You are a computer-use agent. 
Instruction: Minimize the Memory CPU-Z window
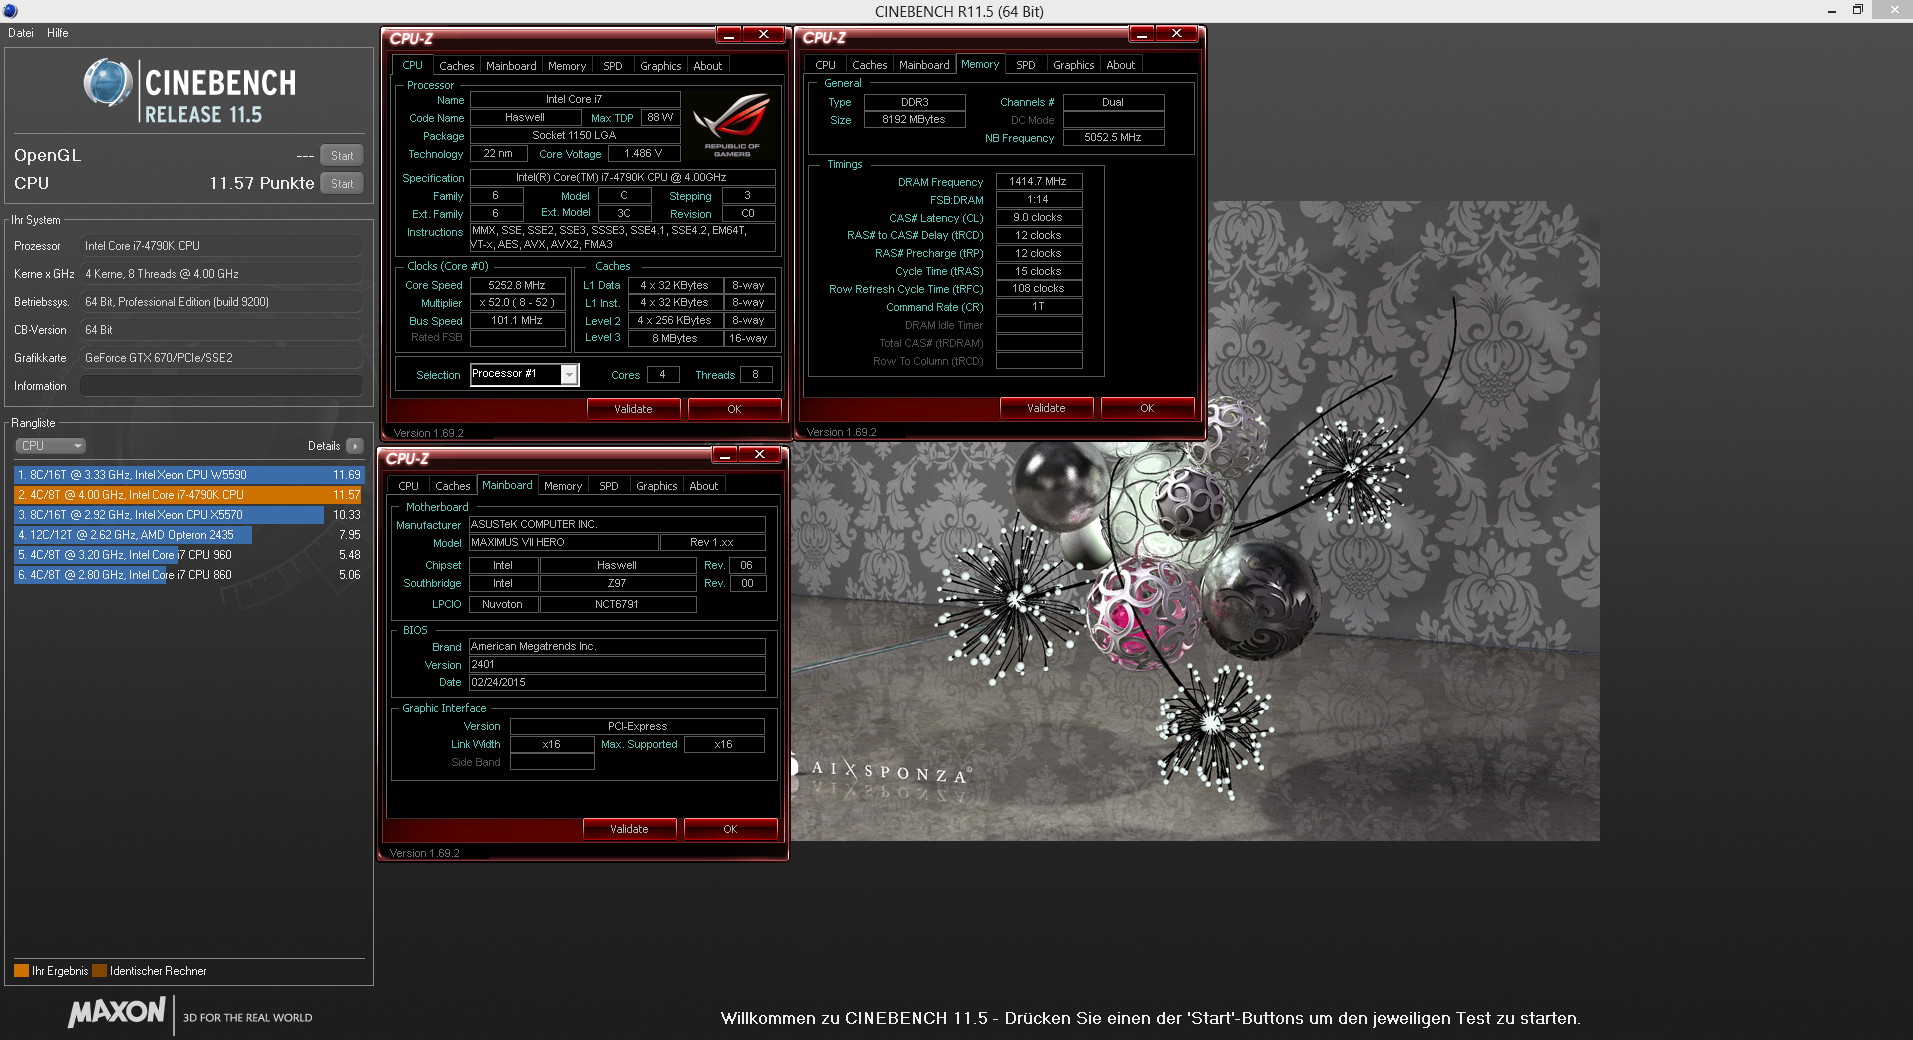tap(1142, 34)
